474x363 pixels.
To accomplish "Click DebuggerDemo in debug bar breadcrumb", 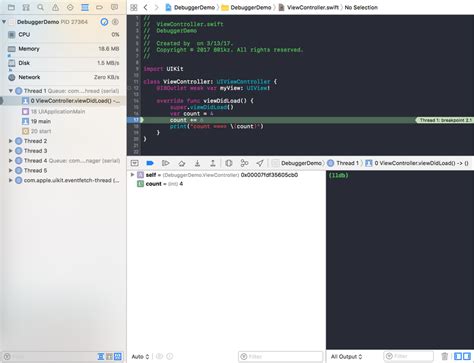I will (297, 163).
